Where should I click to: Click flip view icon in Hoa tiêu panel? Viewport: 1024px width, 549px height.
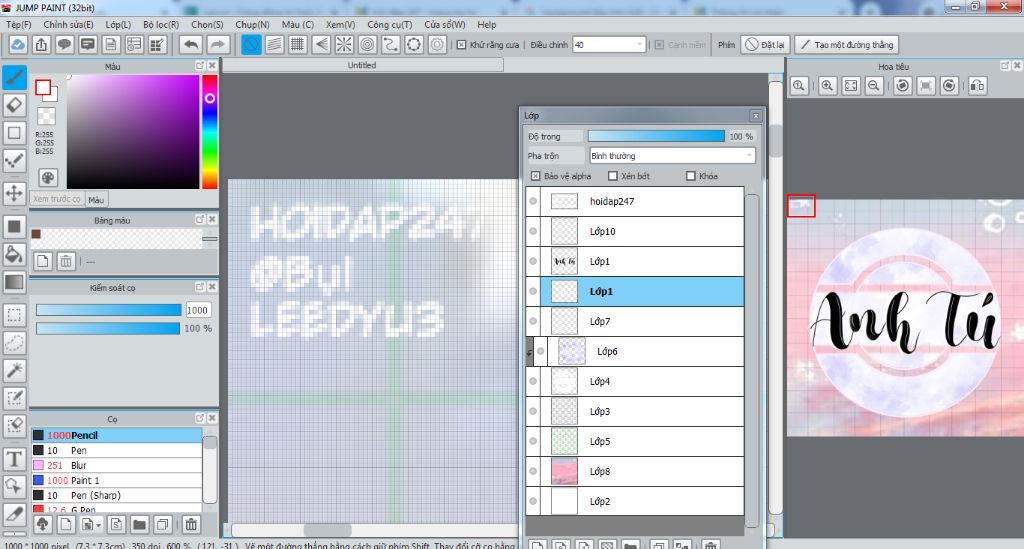tap(977, 86)
